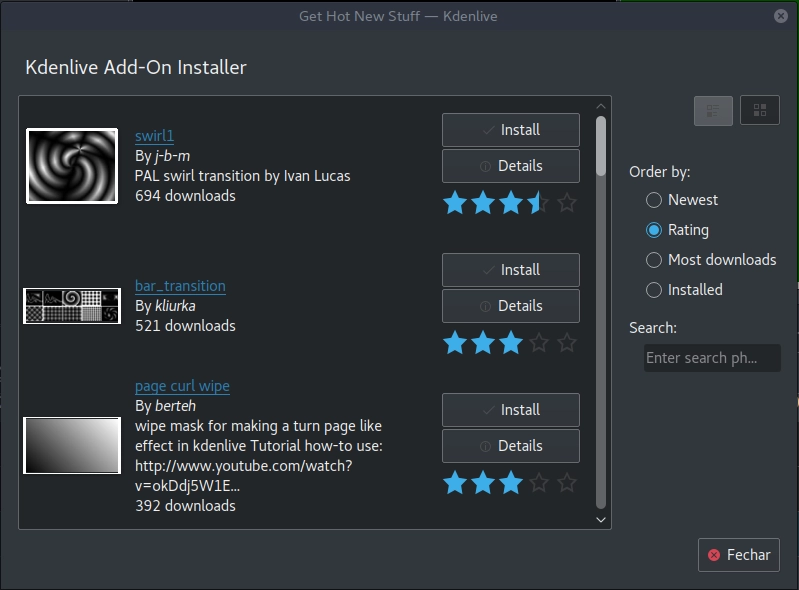The width and height of the screenshot is (799, 590).
Task: Click the '694 downloads' text
Action: click(x=185, y=196)
